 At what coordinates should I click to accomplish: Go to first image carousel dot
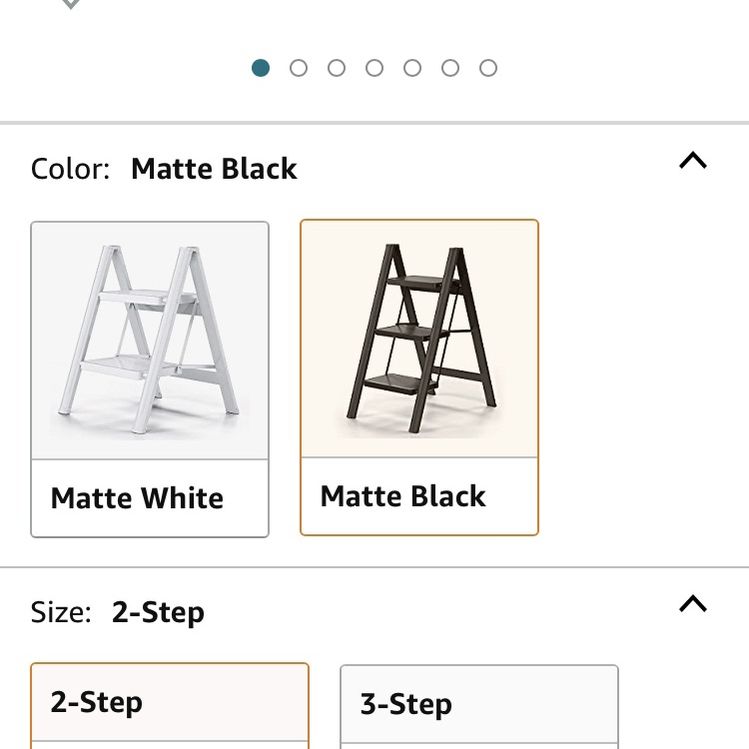(260, 68)
